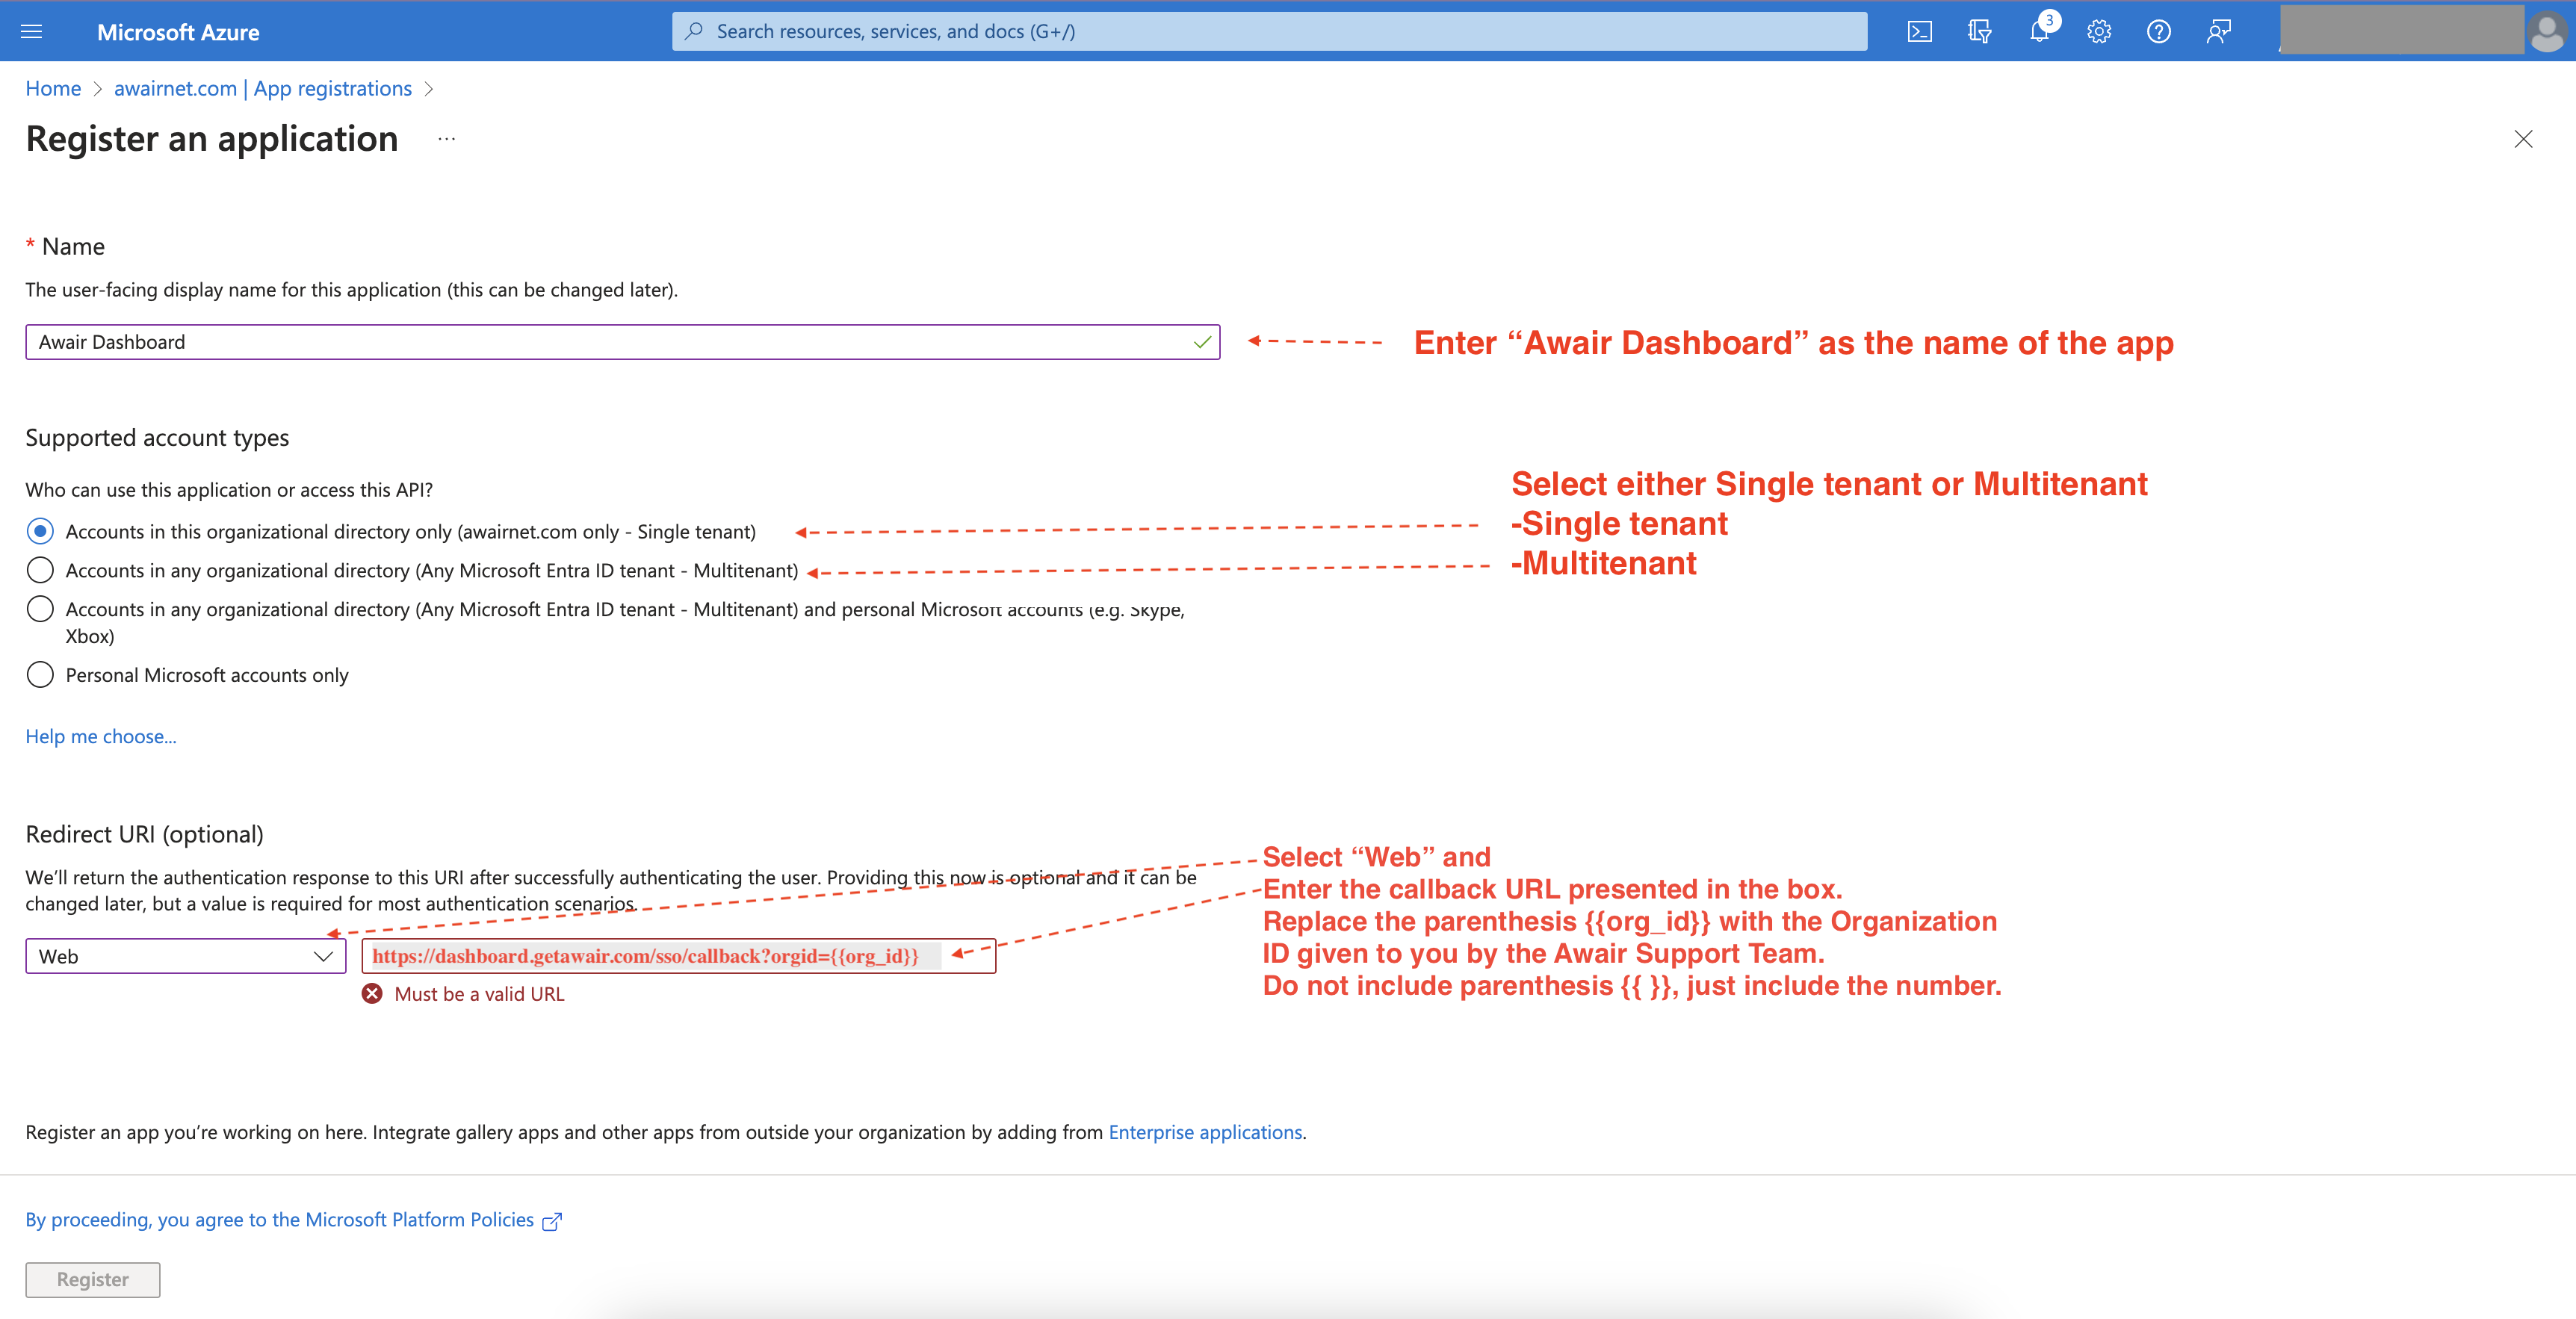Go to Home breadcrumb
The image size is (2576, 1319).
53,88
